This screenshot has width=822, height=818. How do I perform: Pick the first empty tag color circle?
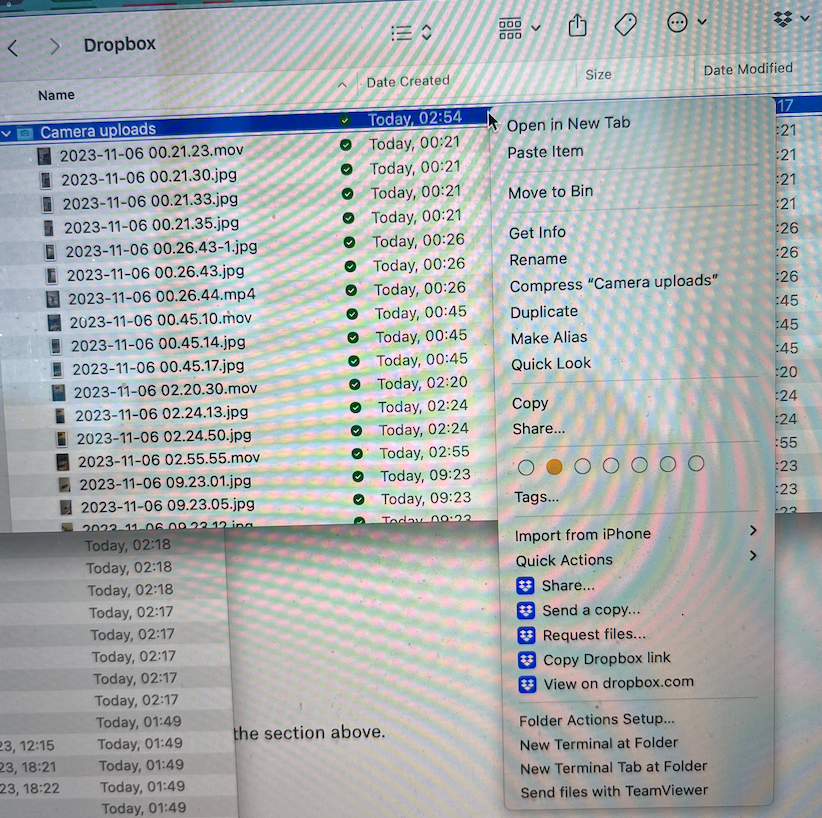click(526, 468)
